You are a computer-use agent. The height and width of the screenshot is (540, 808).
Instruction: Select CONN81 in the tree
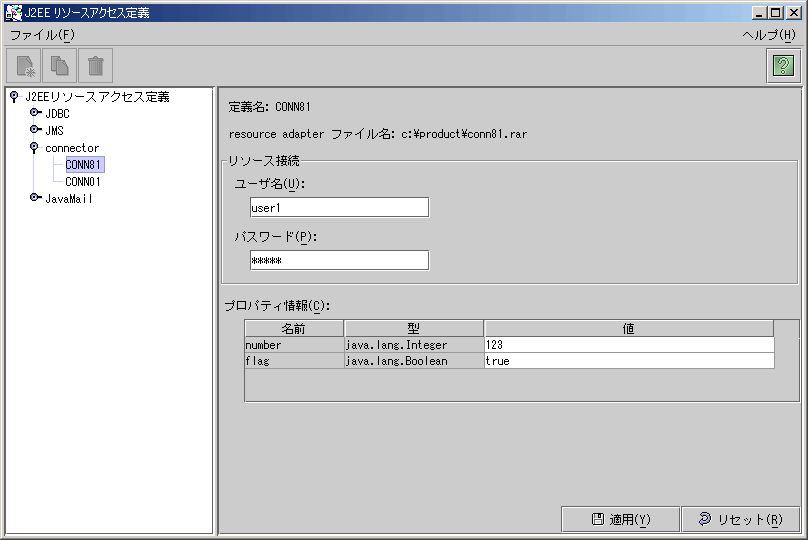pyautogui.click(x=83, y=164)
